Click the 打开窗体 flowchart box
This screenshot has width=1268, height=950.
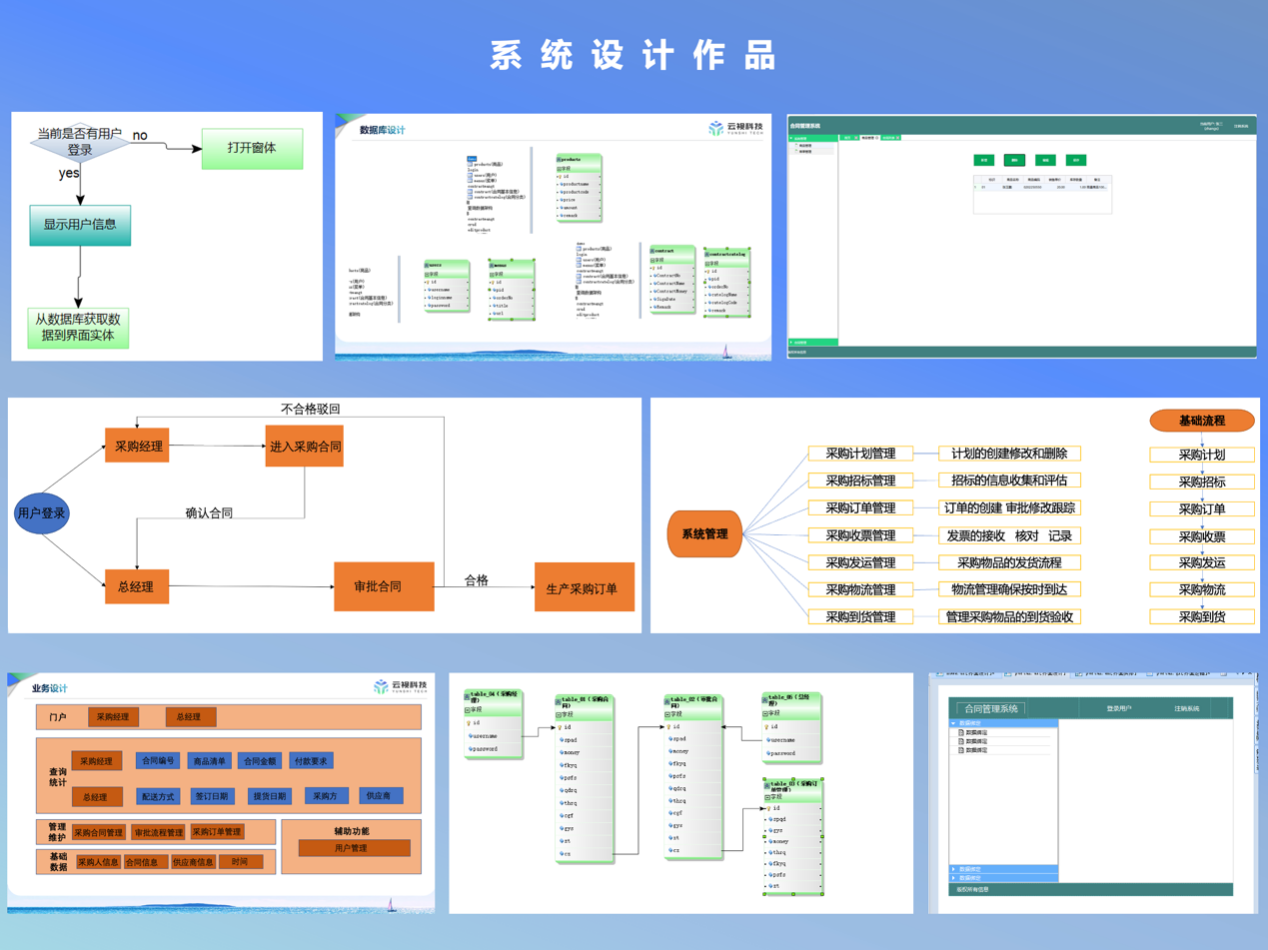coord(251,148)
